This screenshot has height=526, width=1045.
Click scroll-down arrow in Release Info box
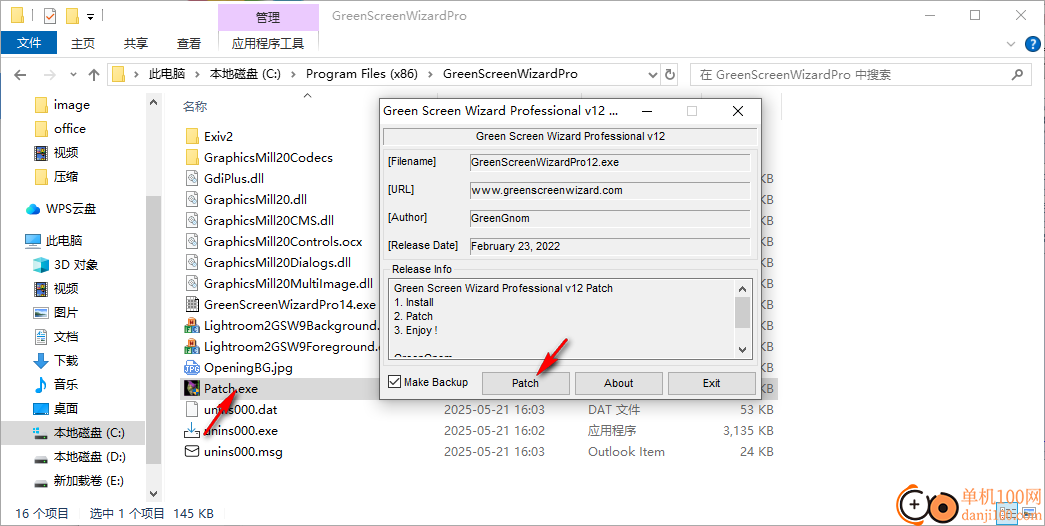pyautogui.click(x=742, y=350)
